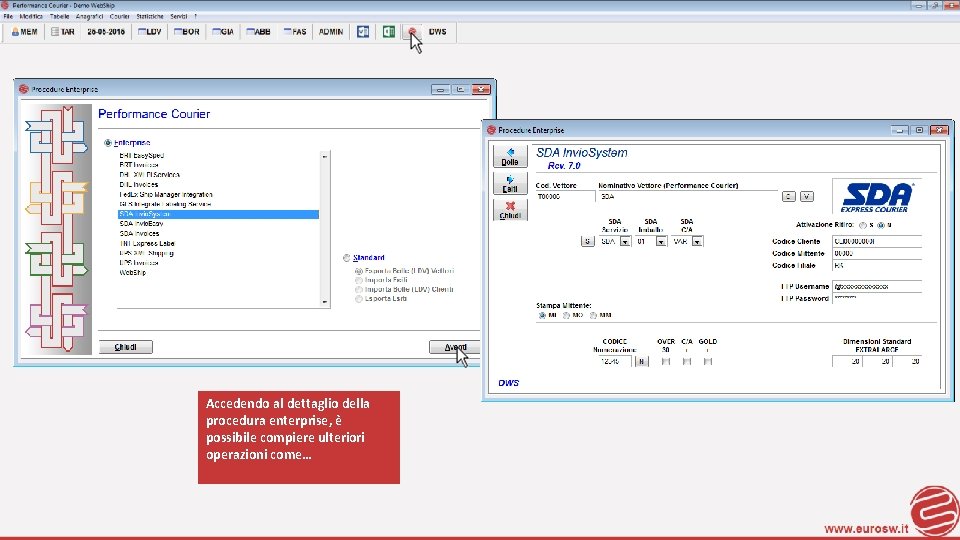The height and width of the screenshot is (540, 960).
Task: Open the Tabelle menu
Action: 59,17
